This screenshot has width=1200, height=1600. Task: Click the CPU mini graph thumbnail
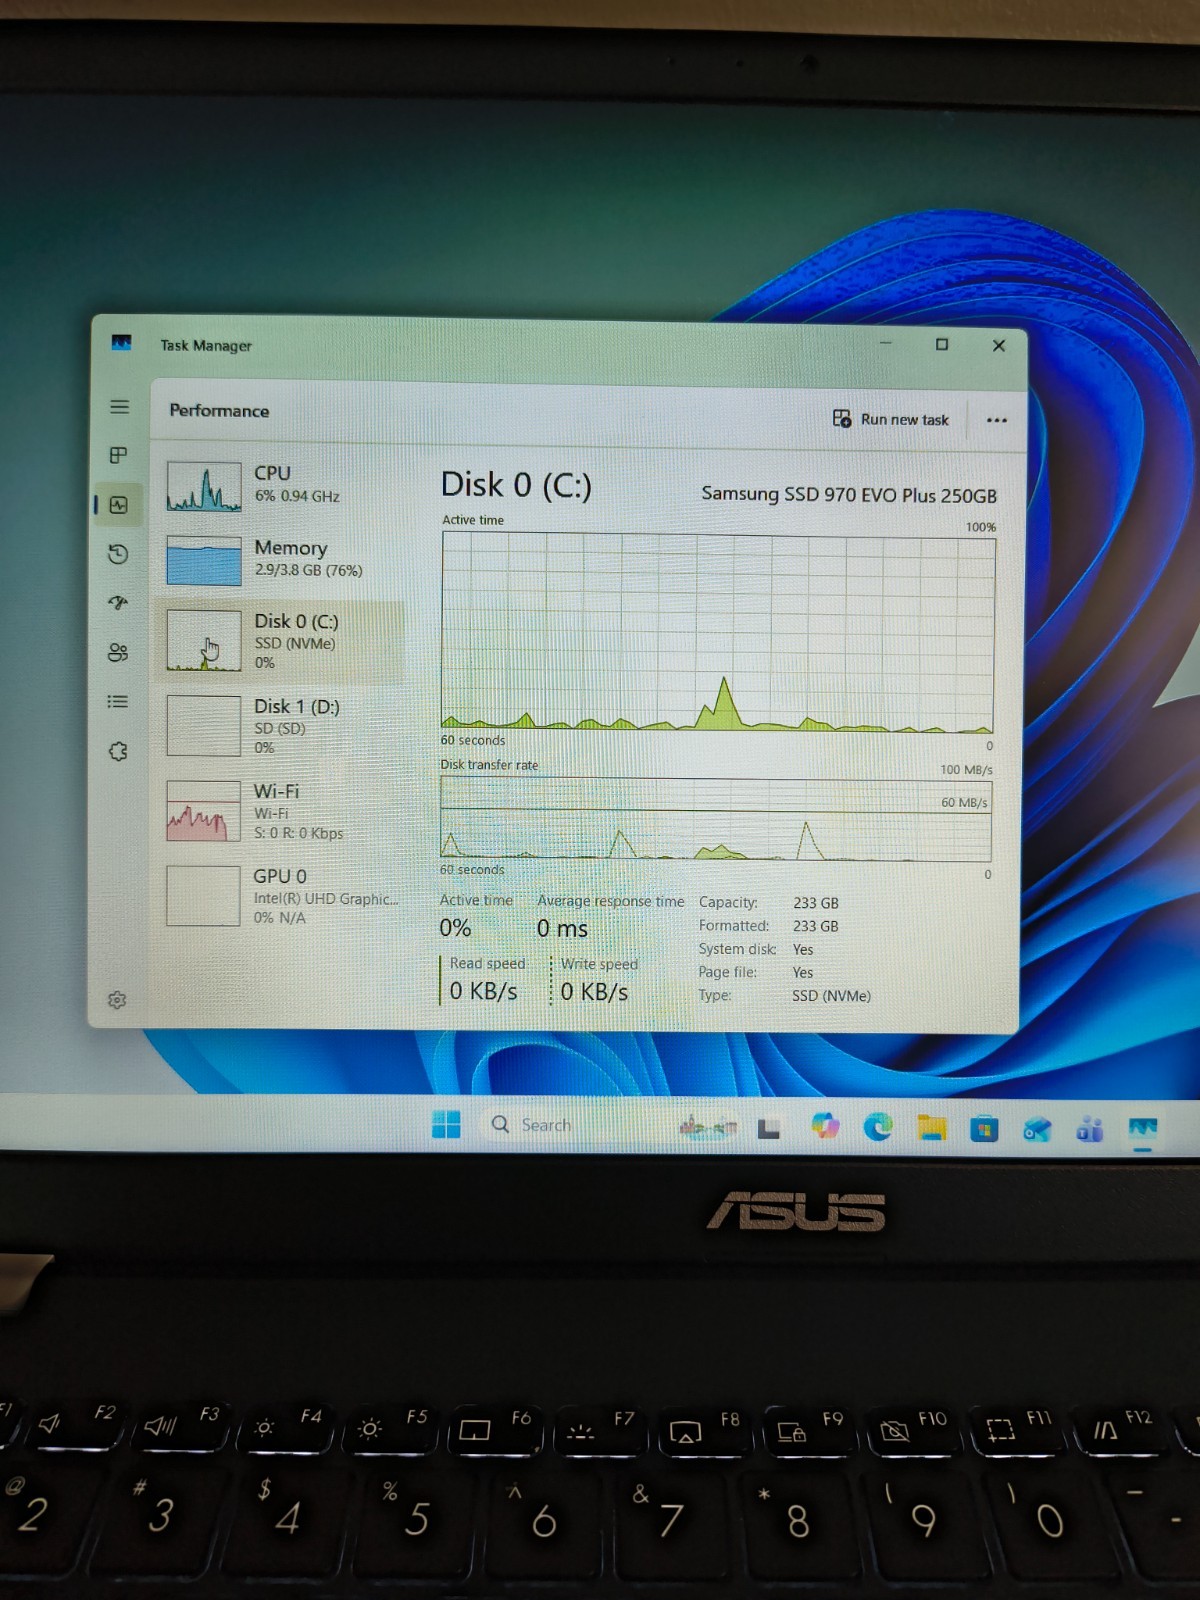pos(204,486)
